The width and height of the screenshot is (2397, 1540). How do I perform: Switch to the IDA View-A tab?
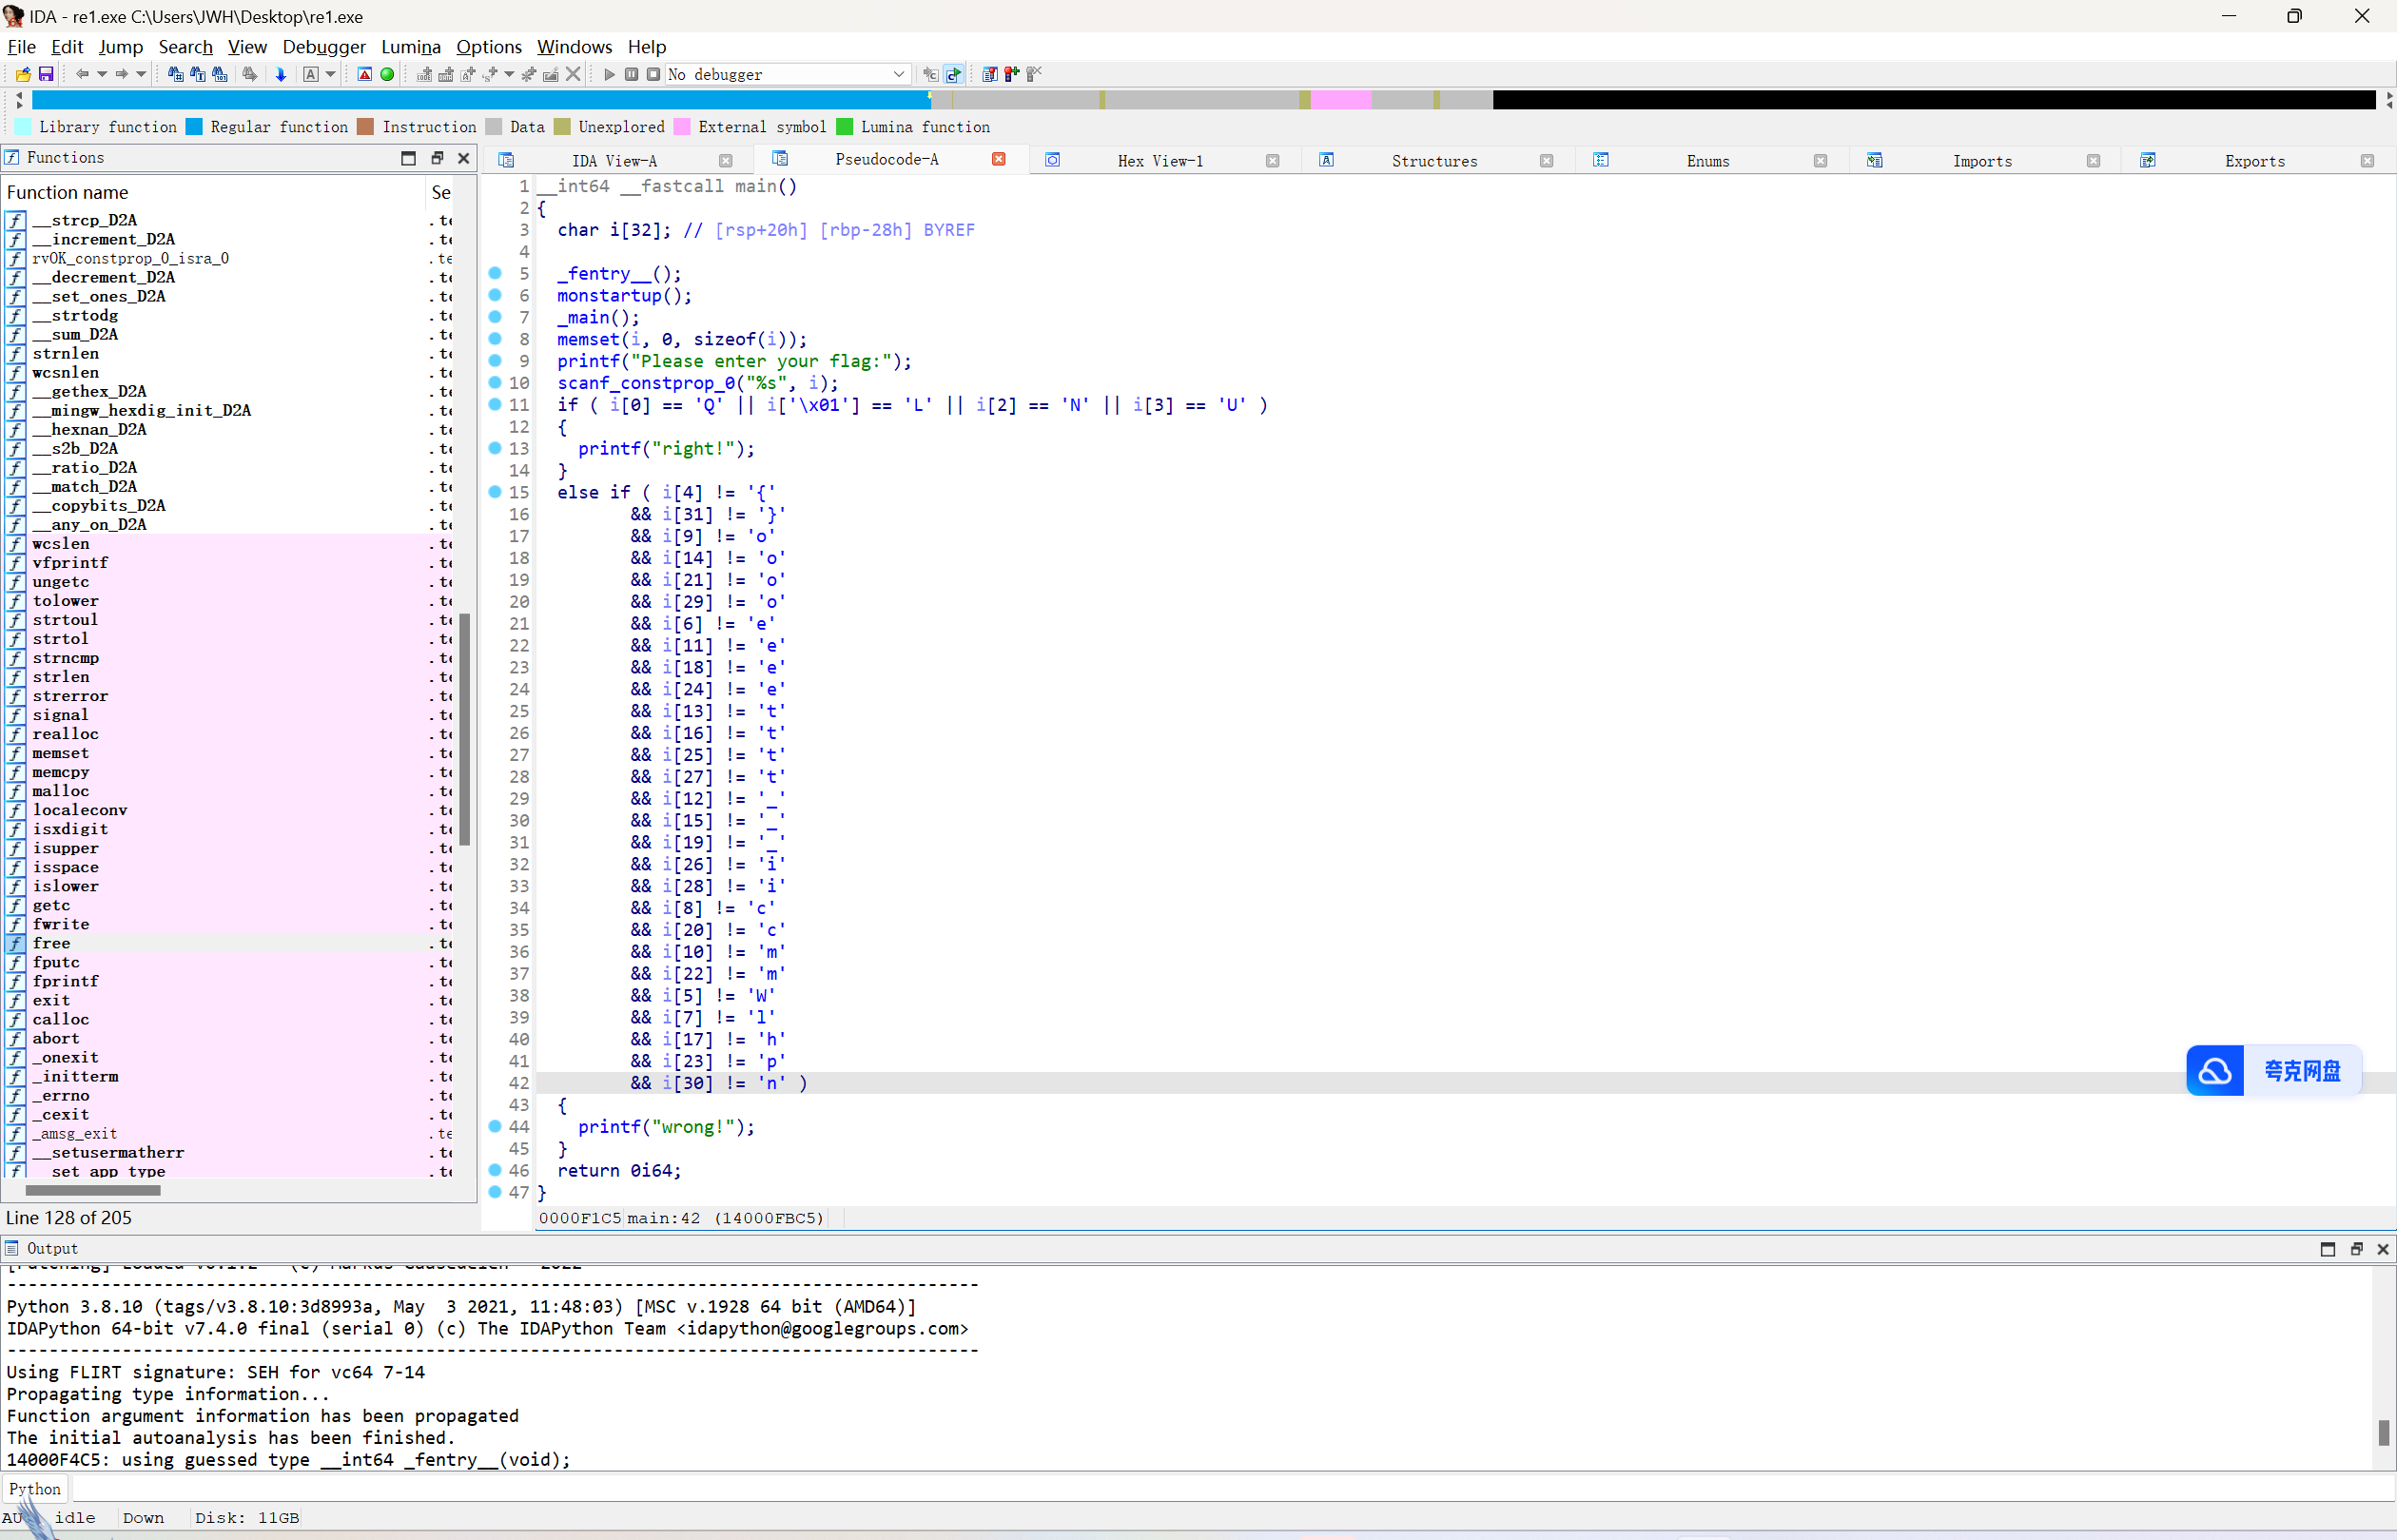[x=614, y=161]
